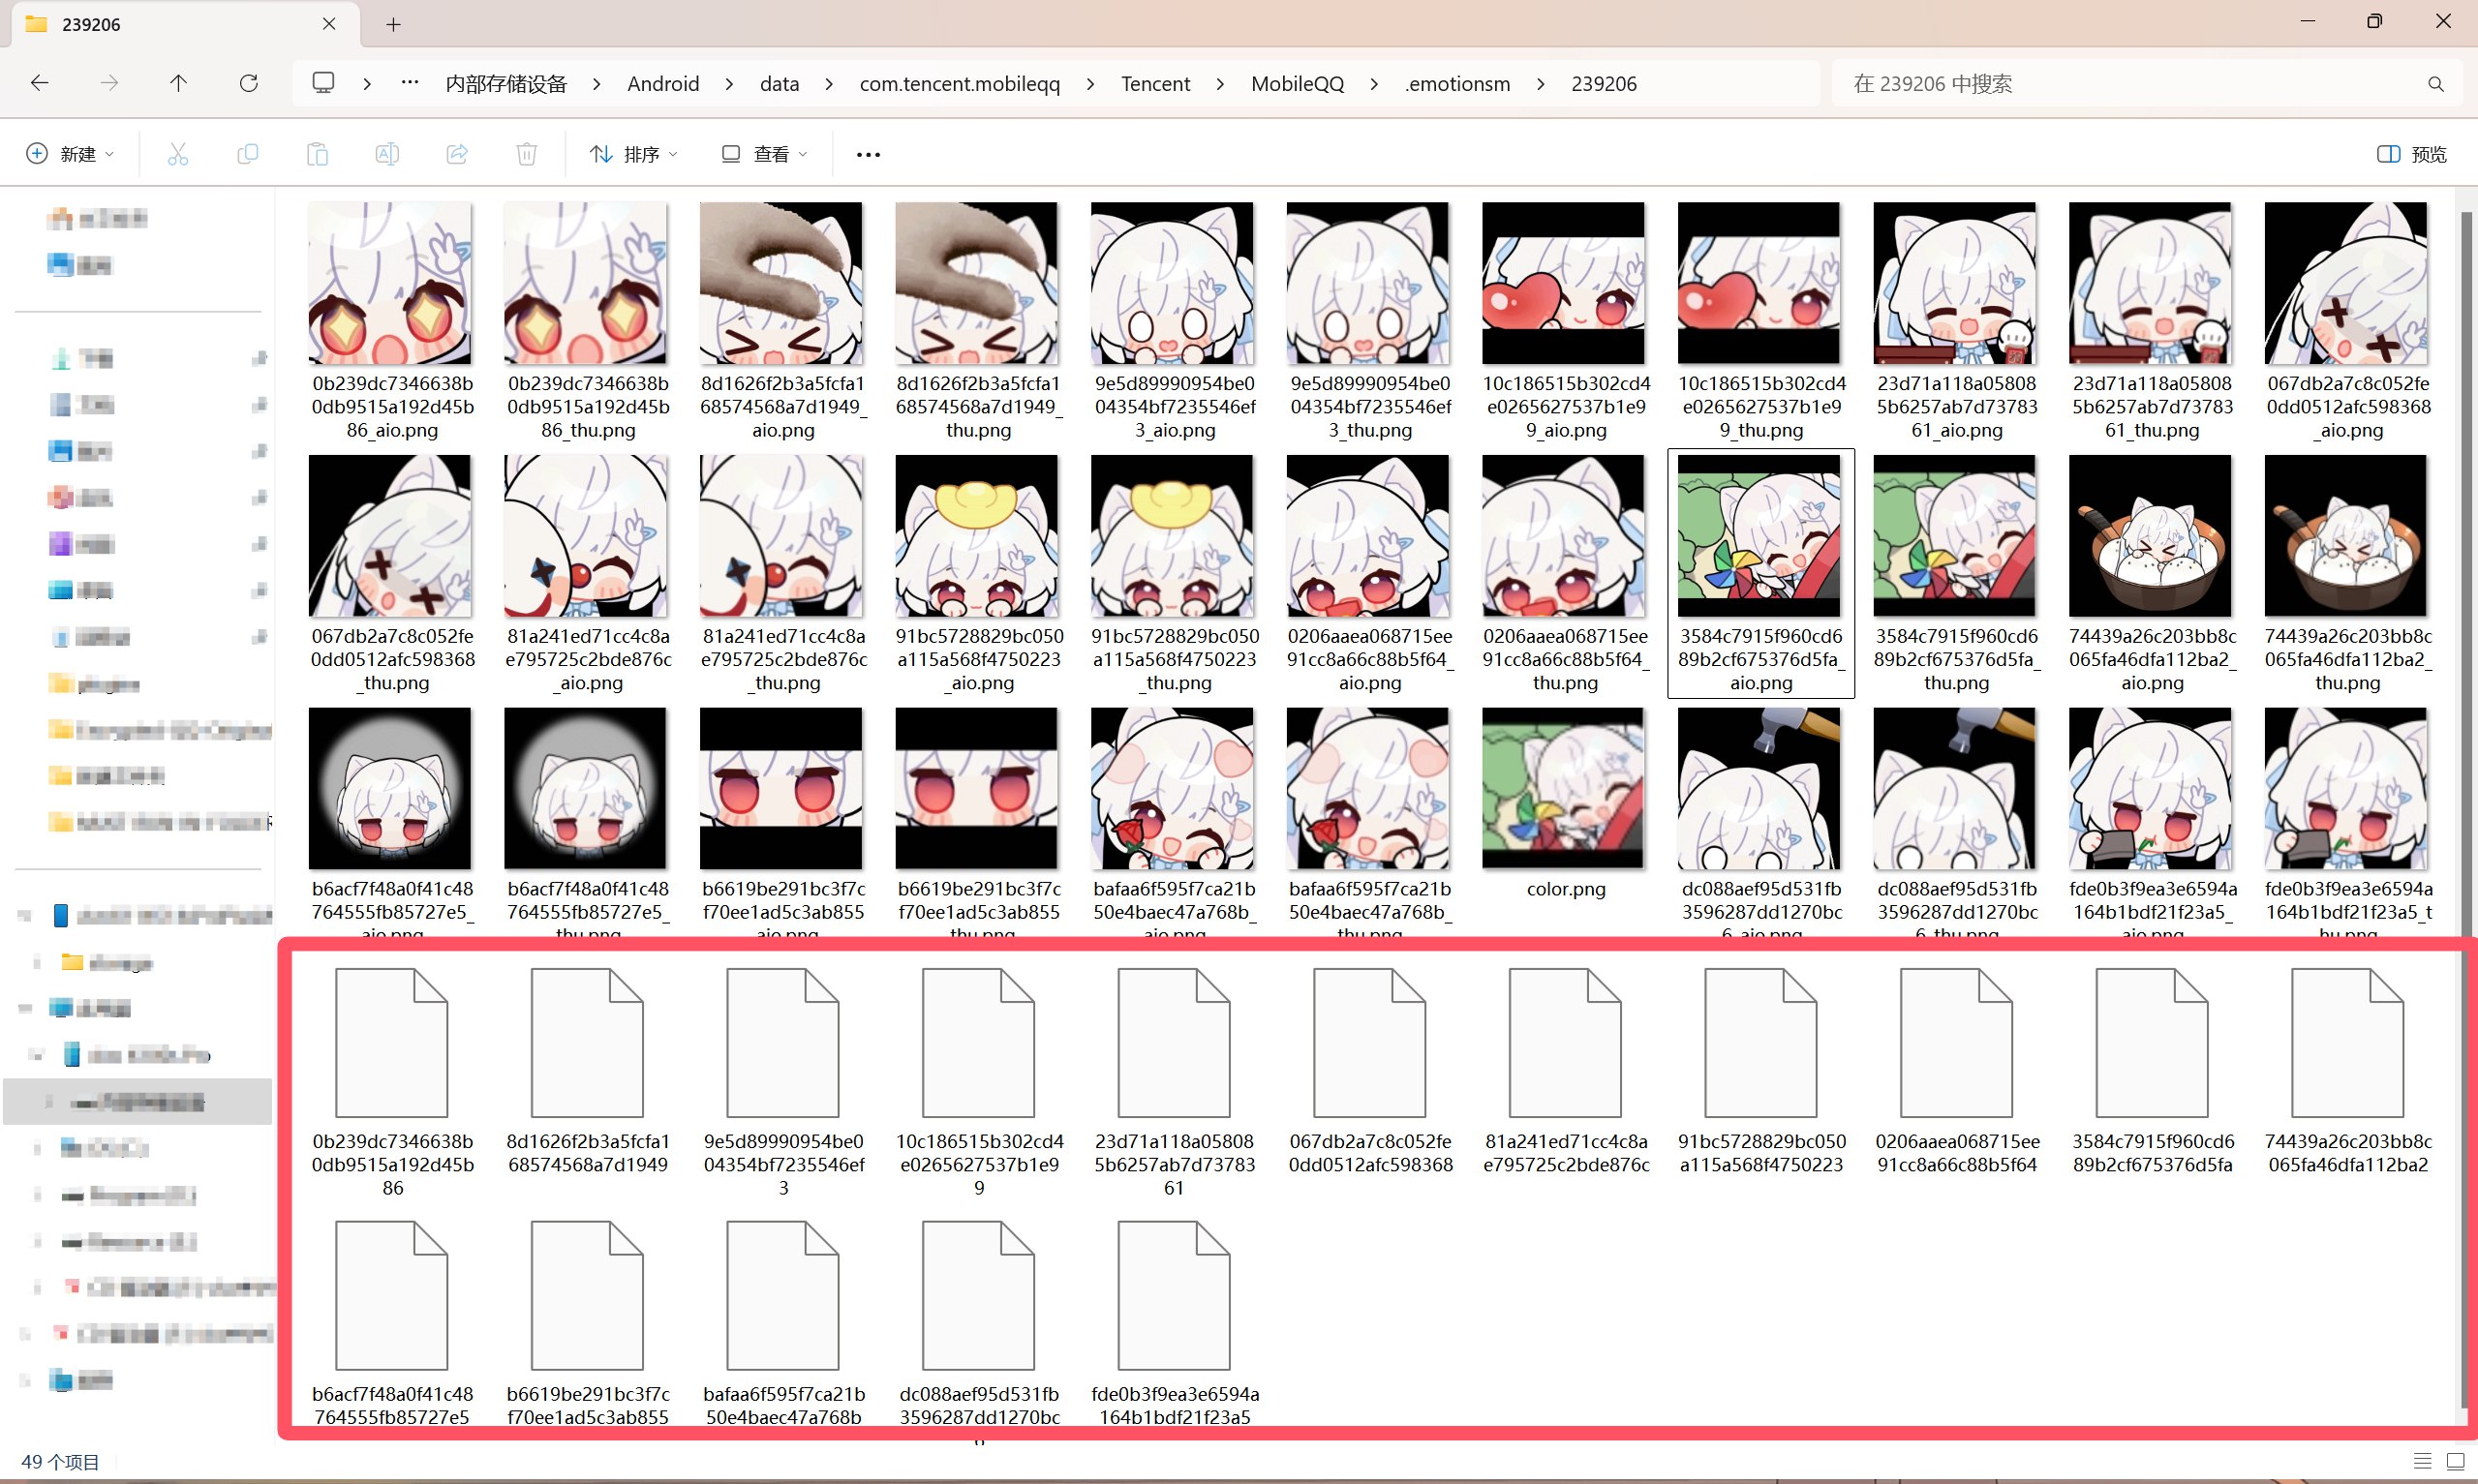The height and width of the screenshot is (1484, 2478).
Task: Navigate to .emotionsm in breadcrumb
Action: tap(1457, 84)
